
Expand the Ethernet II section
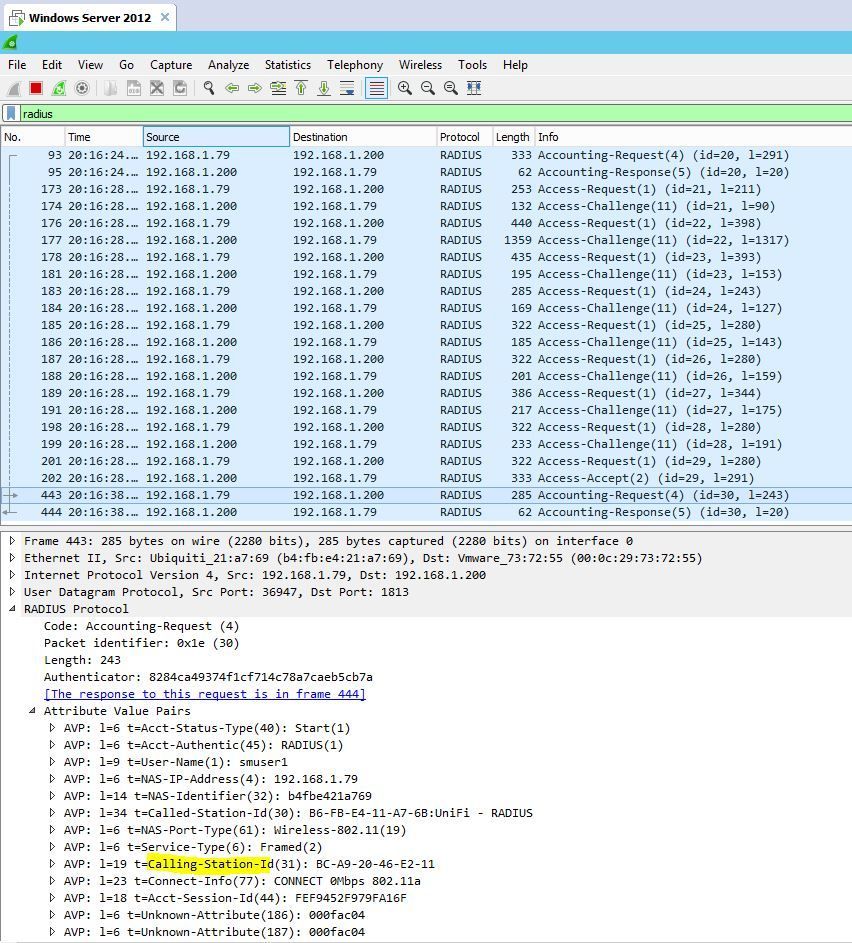(x=12, y=558)
